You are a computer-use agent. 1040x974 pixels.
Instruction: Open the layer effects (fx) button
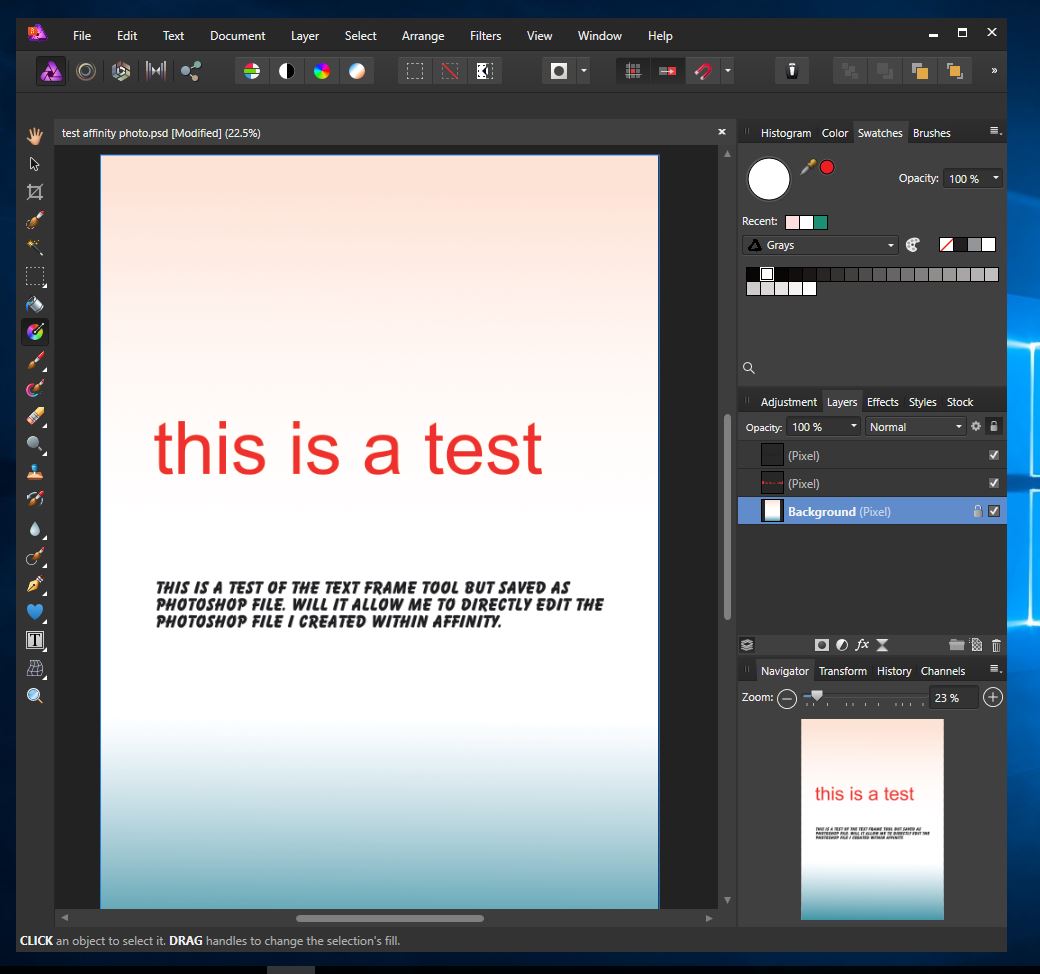coord(862,645)
